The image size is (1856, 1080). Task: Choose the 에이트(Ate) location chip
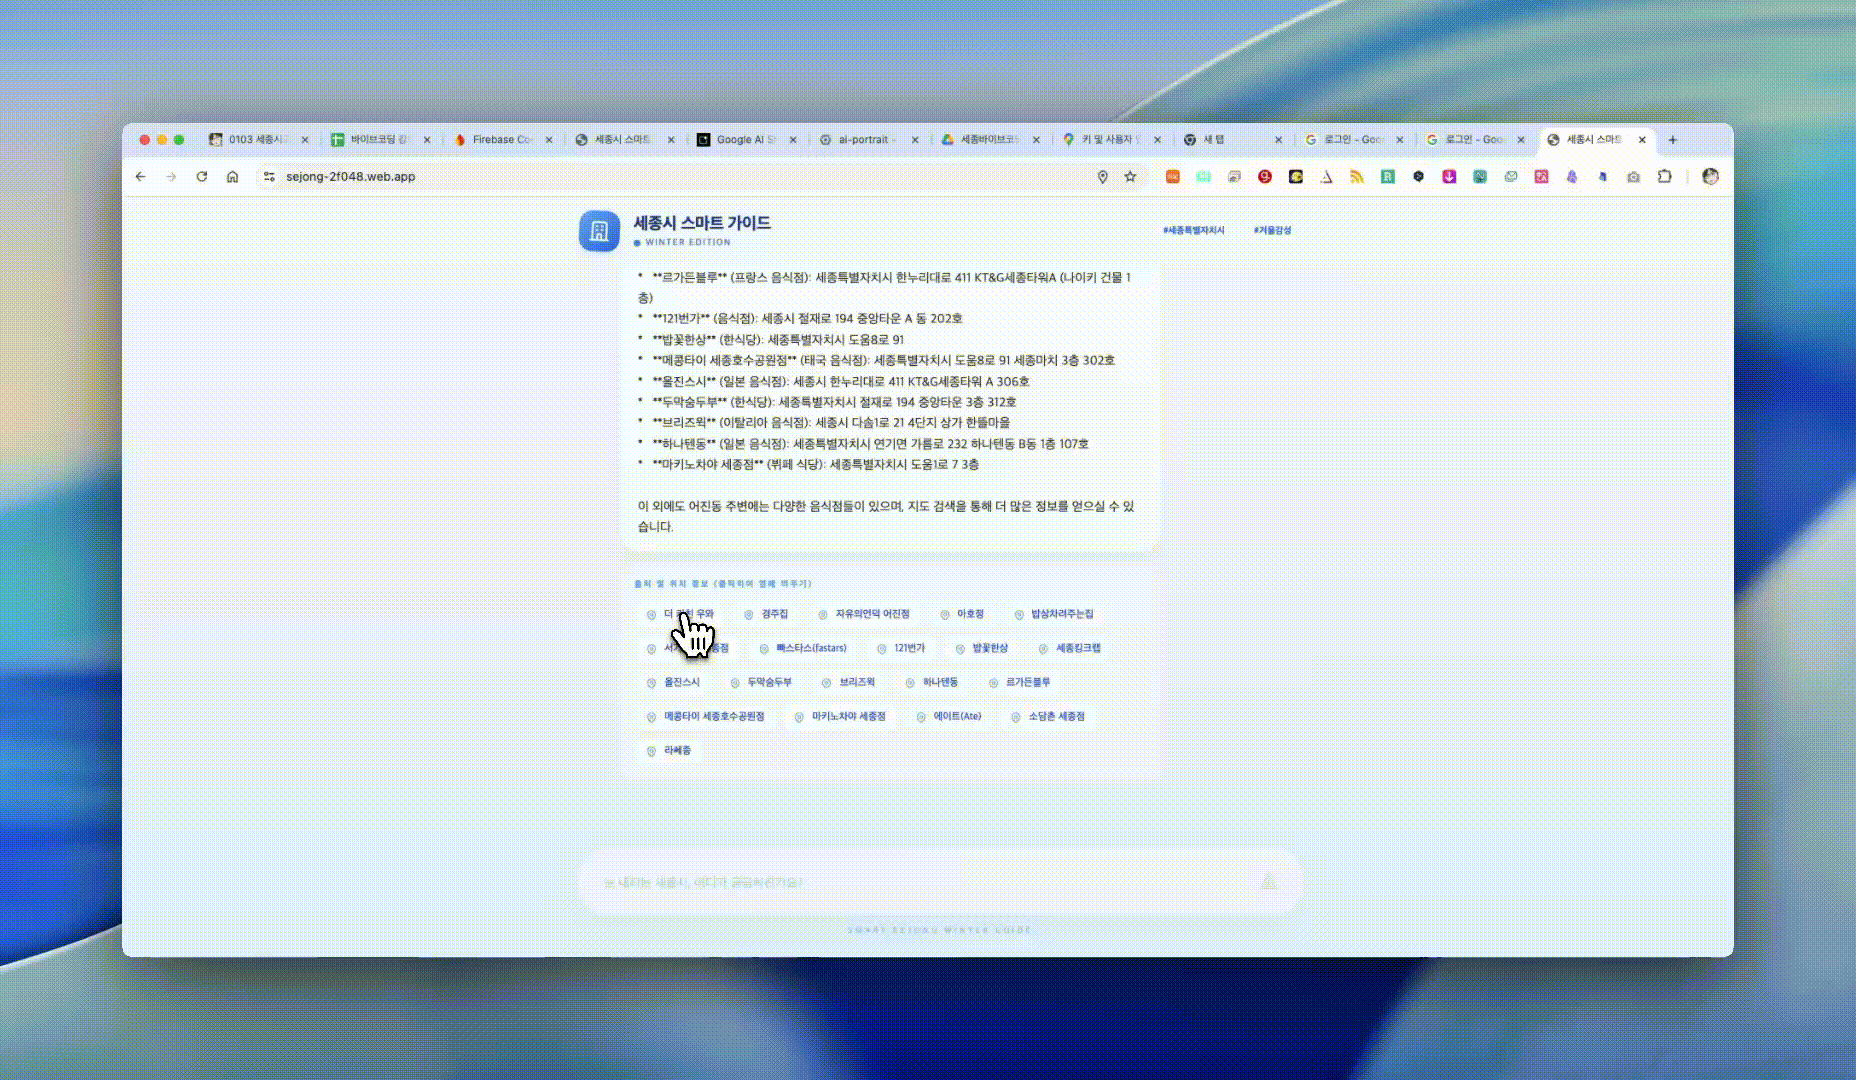pos(949,716)
